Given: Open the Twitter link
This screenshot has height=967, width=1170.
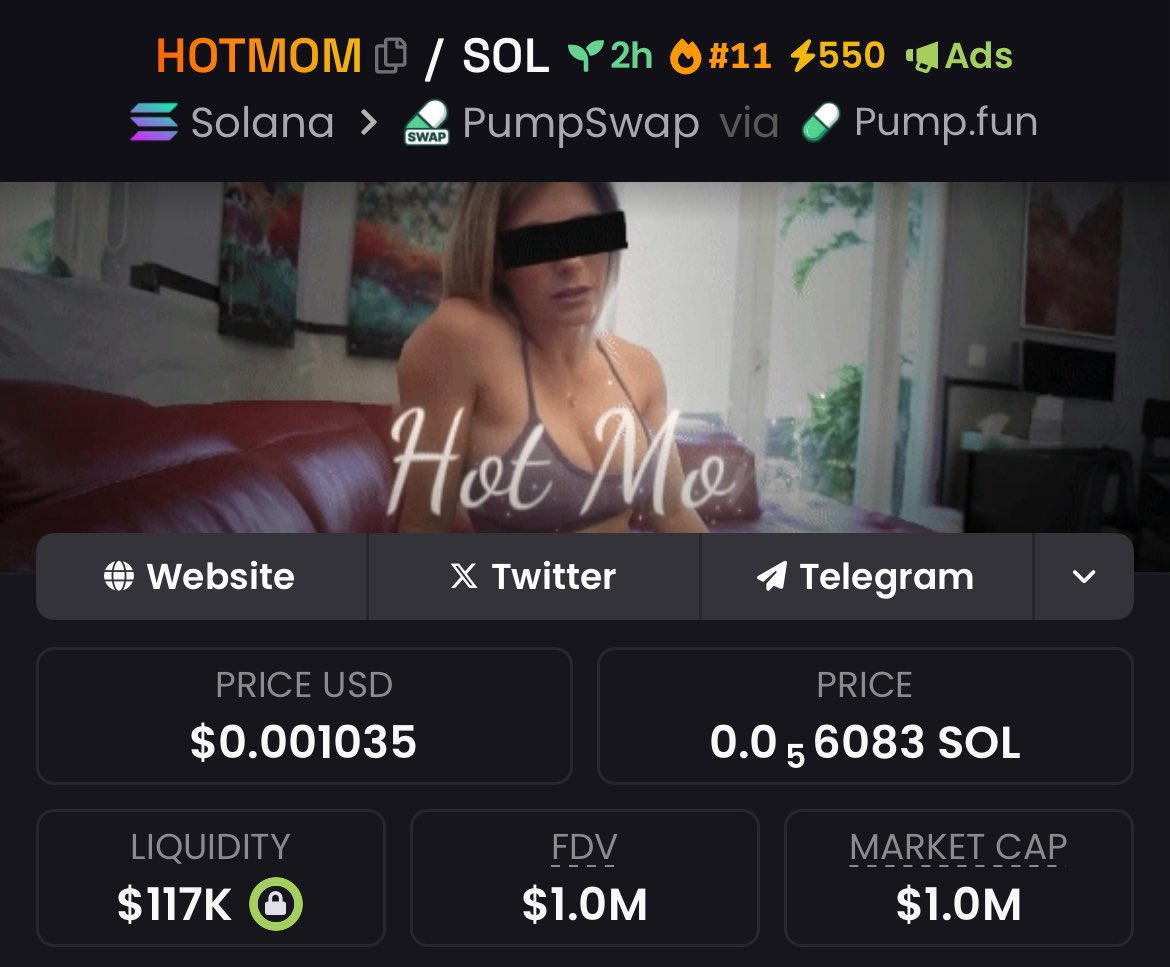Looking at the screenshot, I should coord(534,576).
